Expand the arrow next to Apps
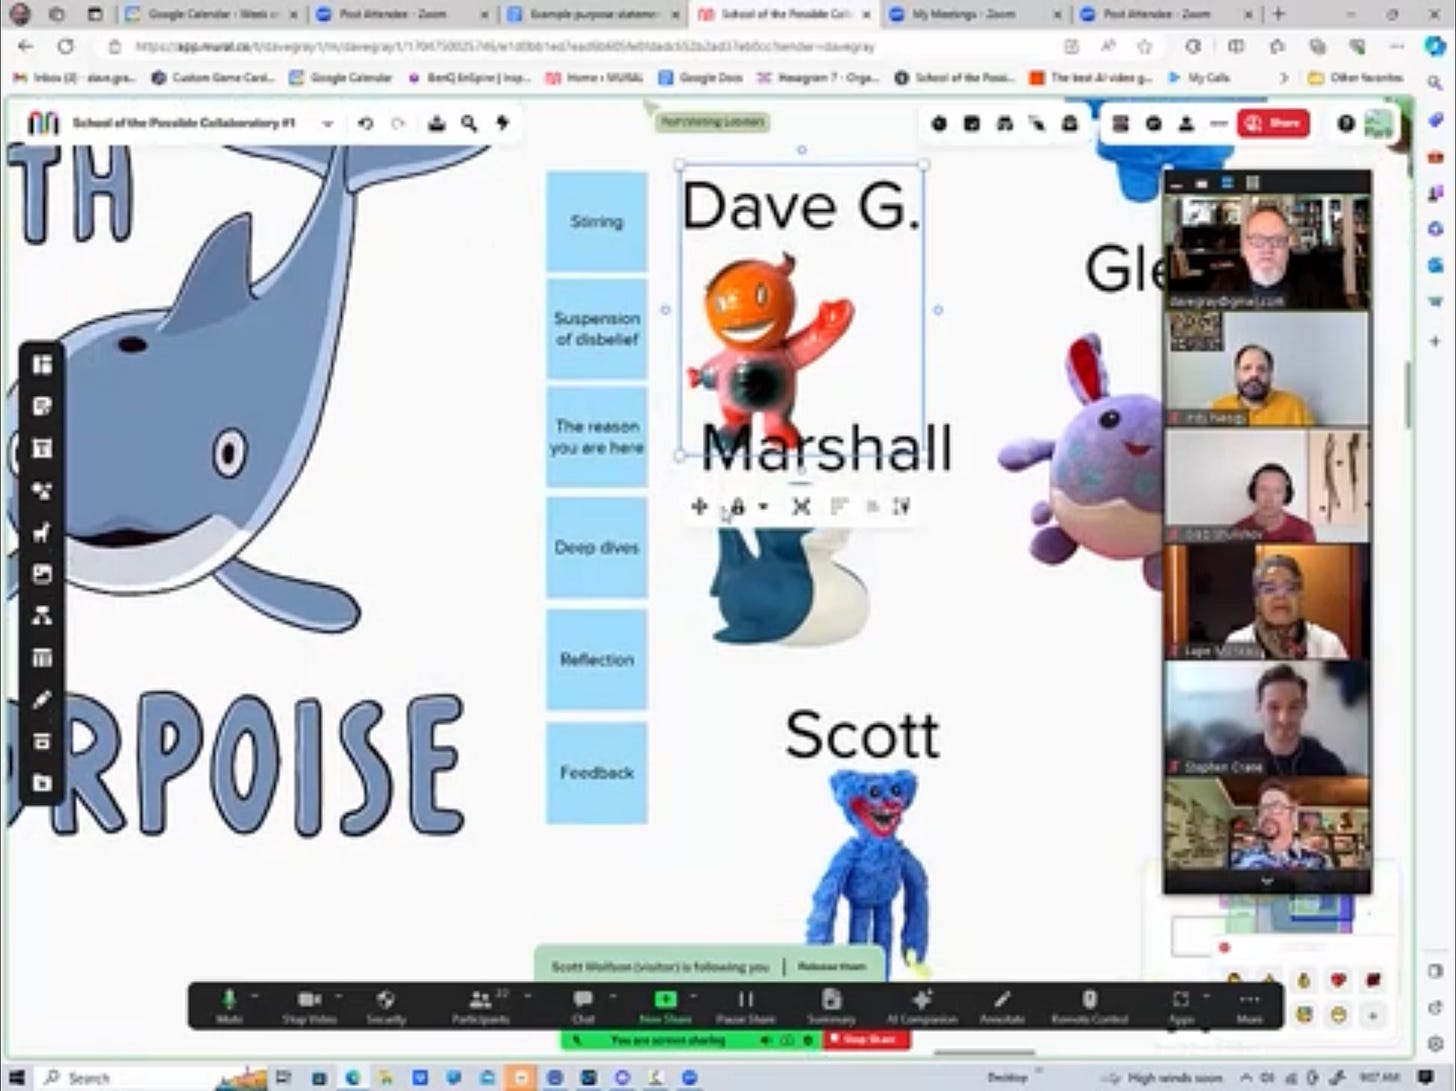Viewport: 1456px width, 1091px height. 1206,997
